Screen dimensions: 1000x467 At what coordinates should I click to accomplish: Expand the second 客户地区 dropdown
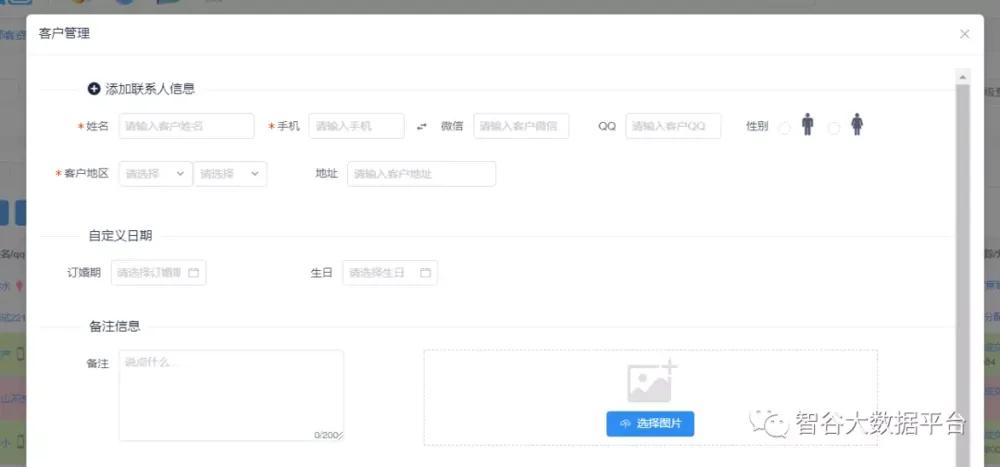pos(230,174)
